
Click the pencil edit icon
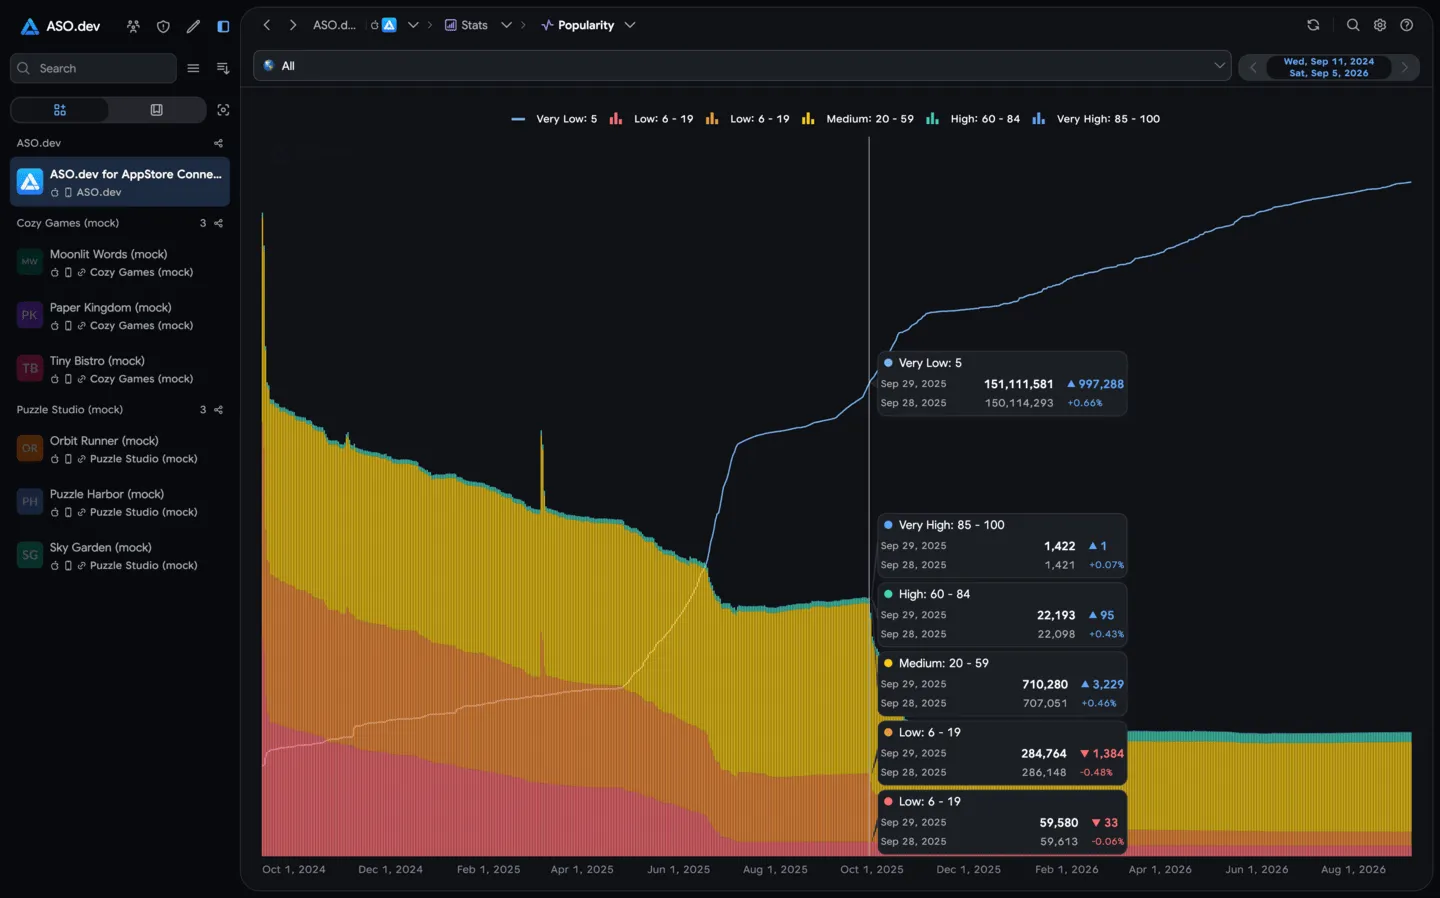(193, 26)
